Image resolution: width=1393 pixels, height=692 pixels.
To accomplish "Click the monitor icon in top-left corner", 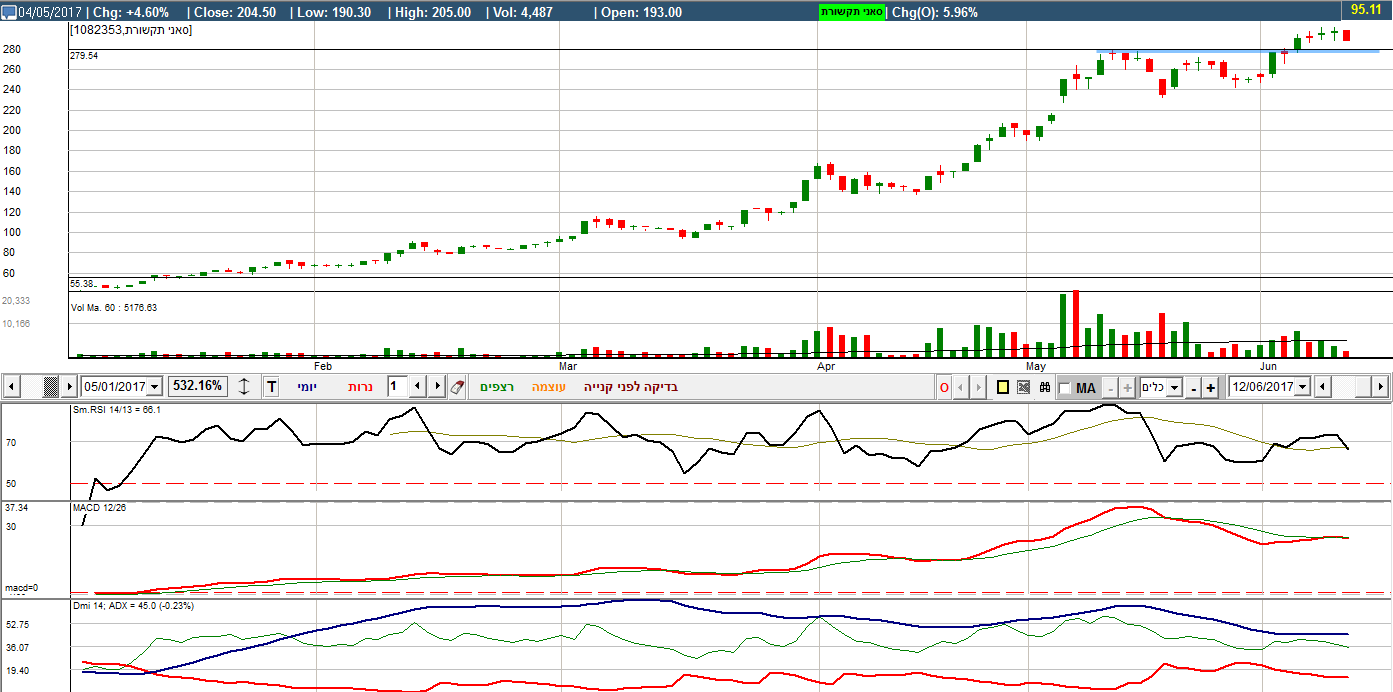I will click(x=9, y=12).
